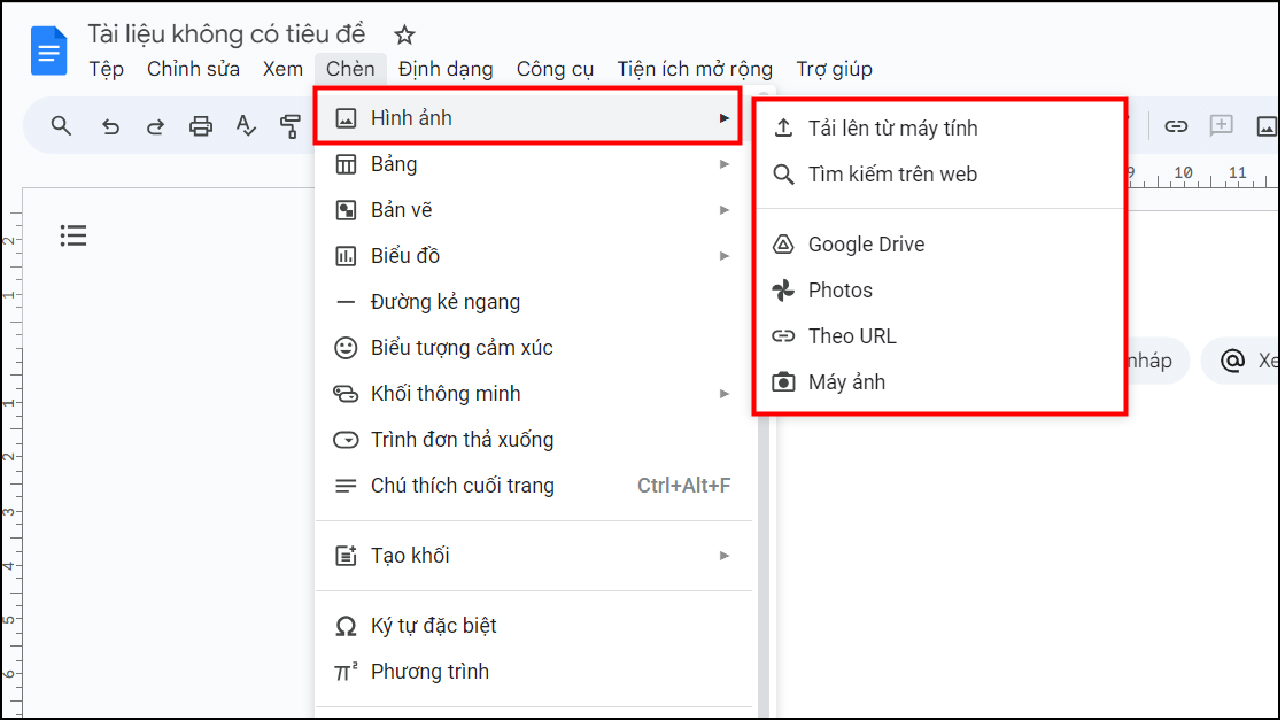Open the Trợ giúp menu
This screenshot has height=720, width=1280.
coord(834,69)
